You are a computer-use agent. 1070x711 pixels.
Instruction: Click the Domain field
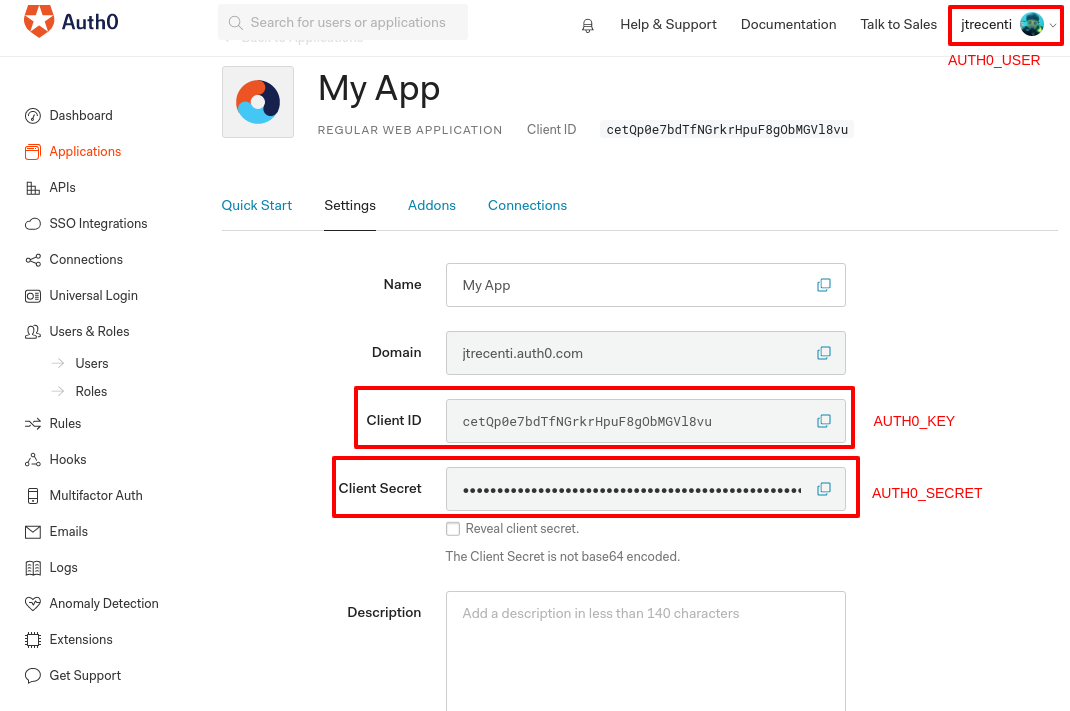(x=646, y=353)
